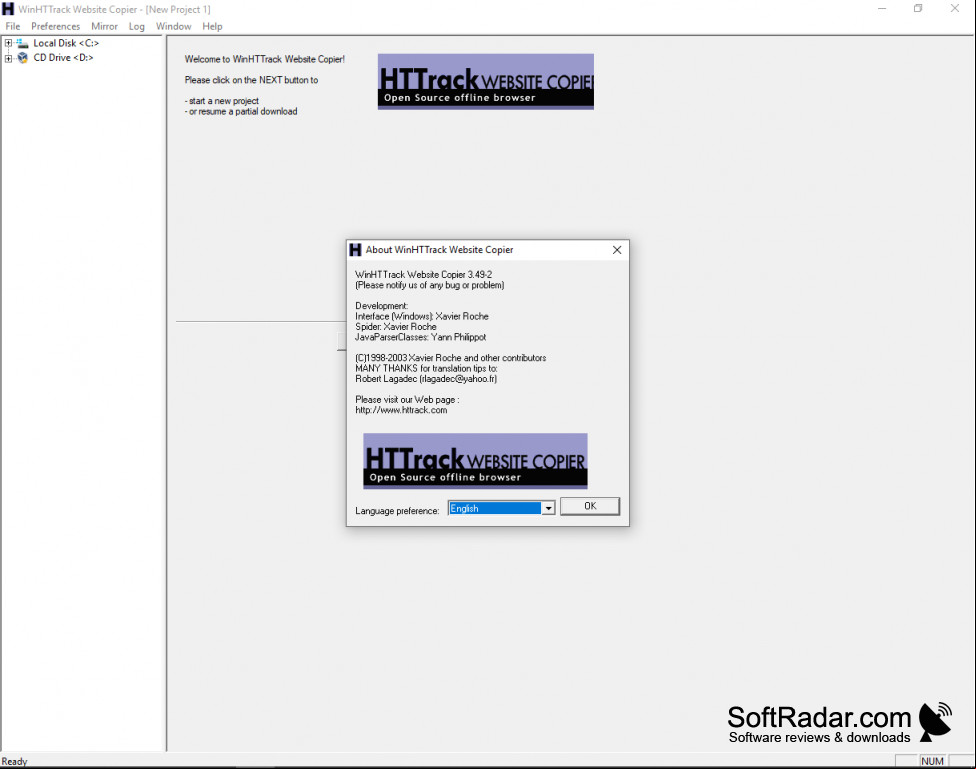Viewport: 976px width, 769px height.
Task: Close the WinHTTrack main window
Action: click(x=955, y=9)
